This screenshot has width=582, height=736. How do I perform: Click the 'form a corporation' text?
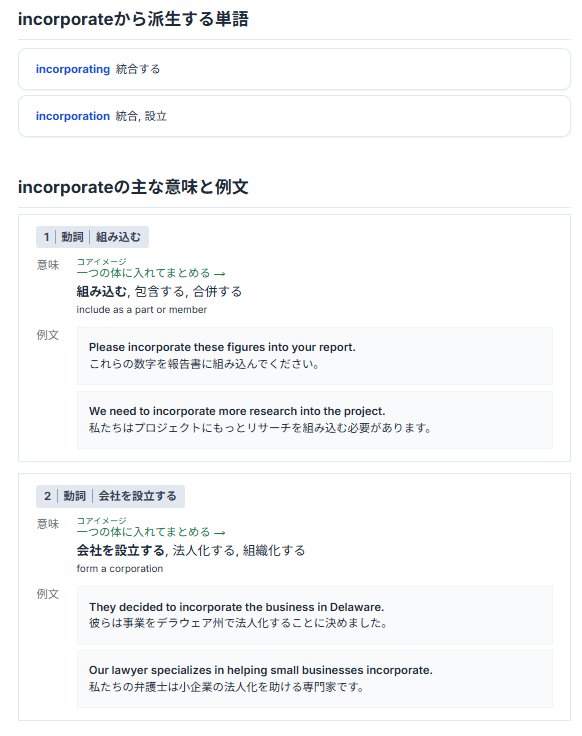point(120,569)
